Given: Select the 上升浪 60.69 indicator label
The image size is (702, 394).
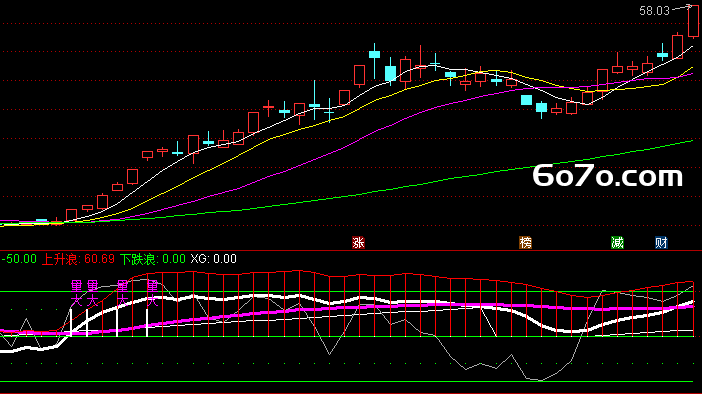Looking at the screenshot, I should [x=78, y=259].
